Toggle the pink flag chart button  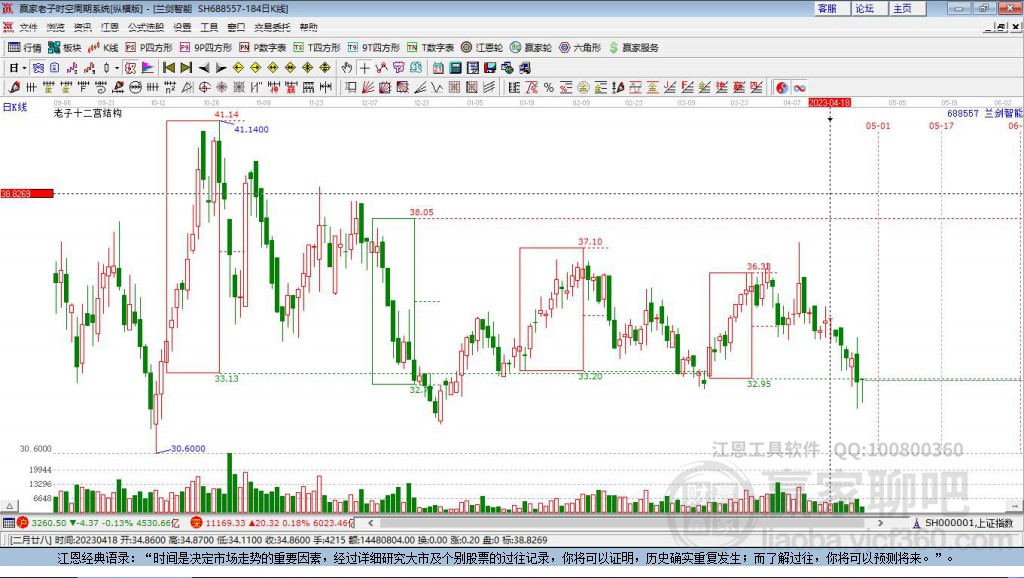148,68
